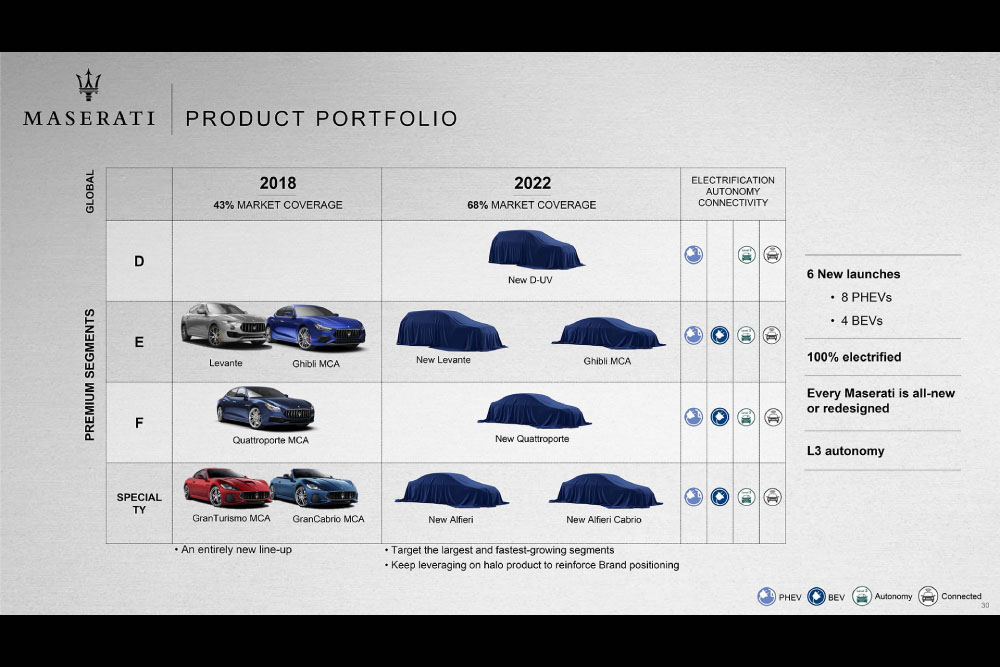The image size is (1000, 667).
Task: Click Every Maserati is all-new text
Action: pyautogui.click(x=881, y=401)
